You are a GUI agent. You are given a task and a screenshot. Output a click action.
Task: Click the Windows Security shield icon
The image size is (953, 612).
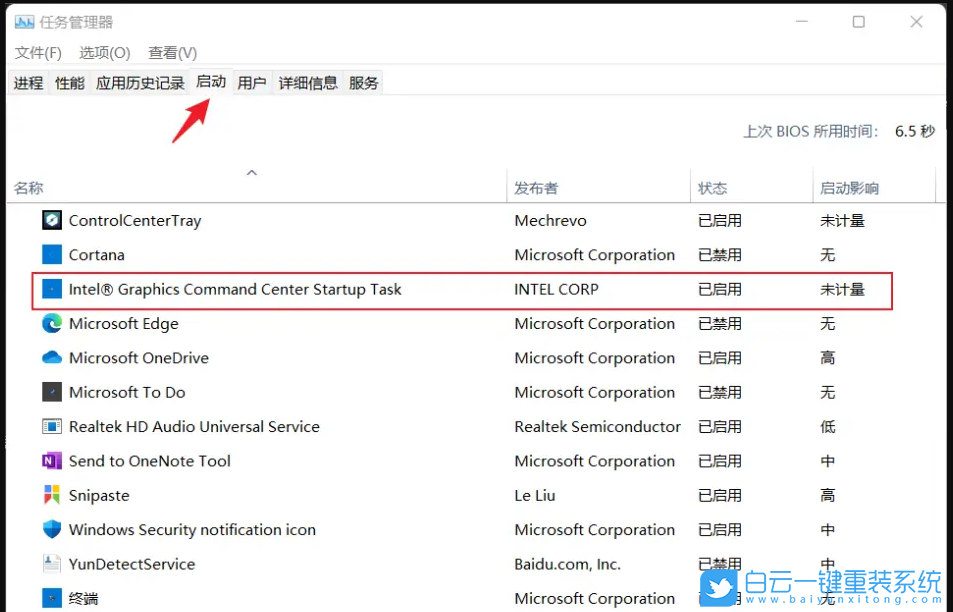pyautogui.click(x=51, y=529)
